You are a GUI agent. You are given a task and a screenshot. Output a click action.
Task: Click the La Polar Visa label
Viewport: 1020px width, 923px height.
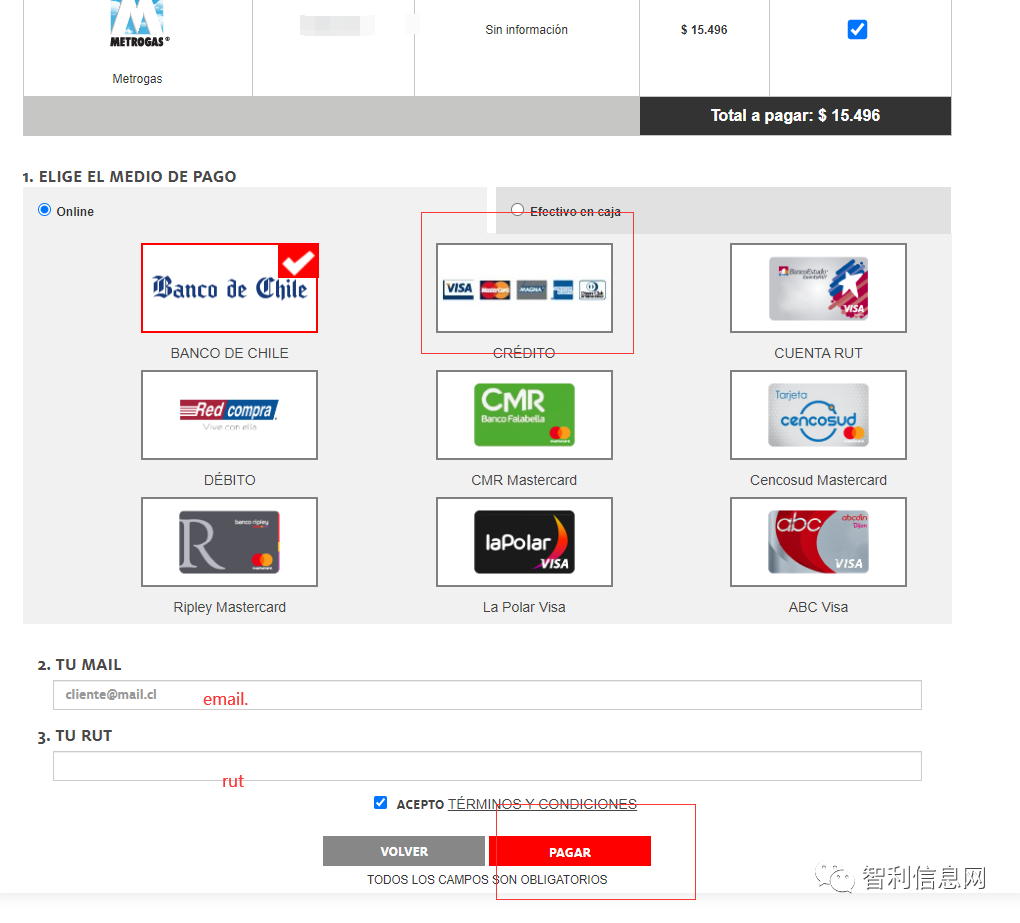pos(524,607)
